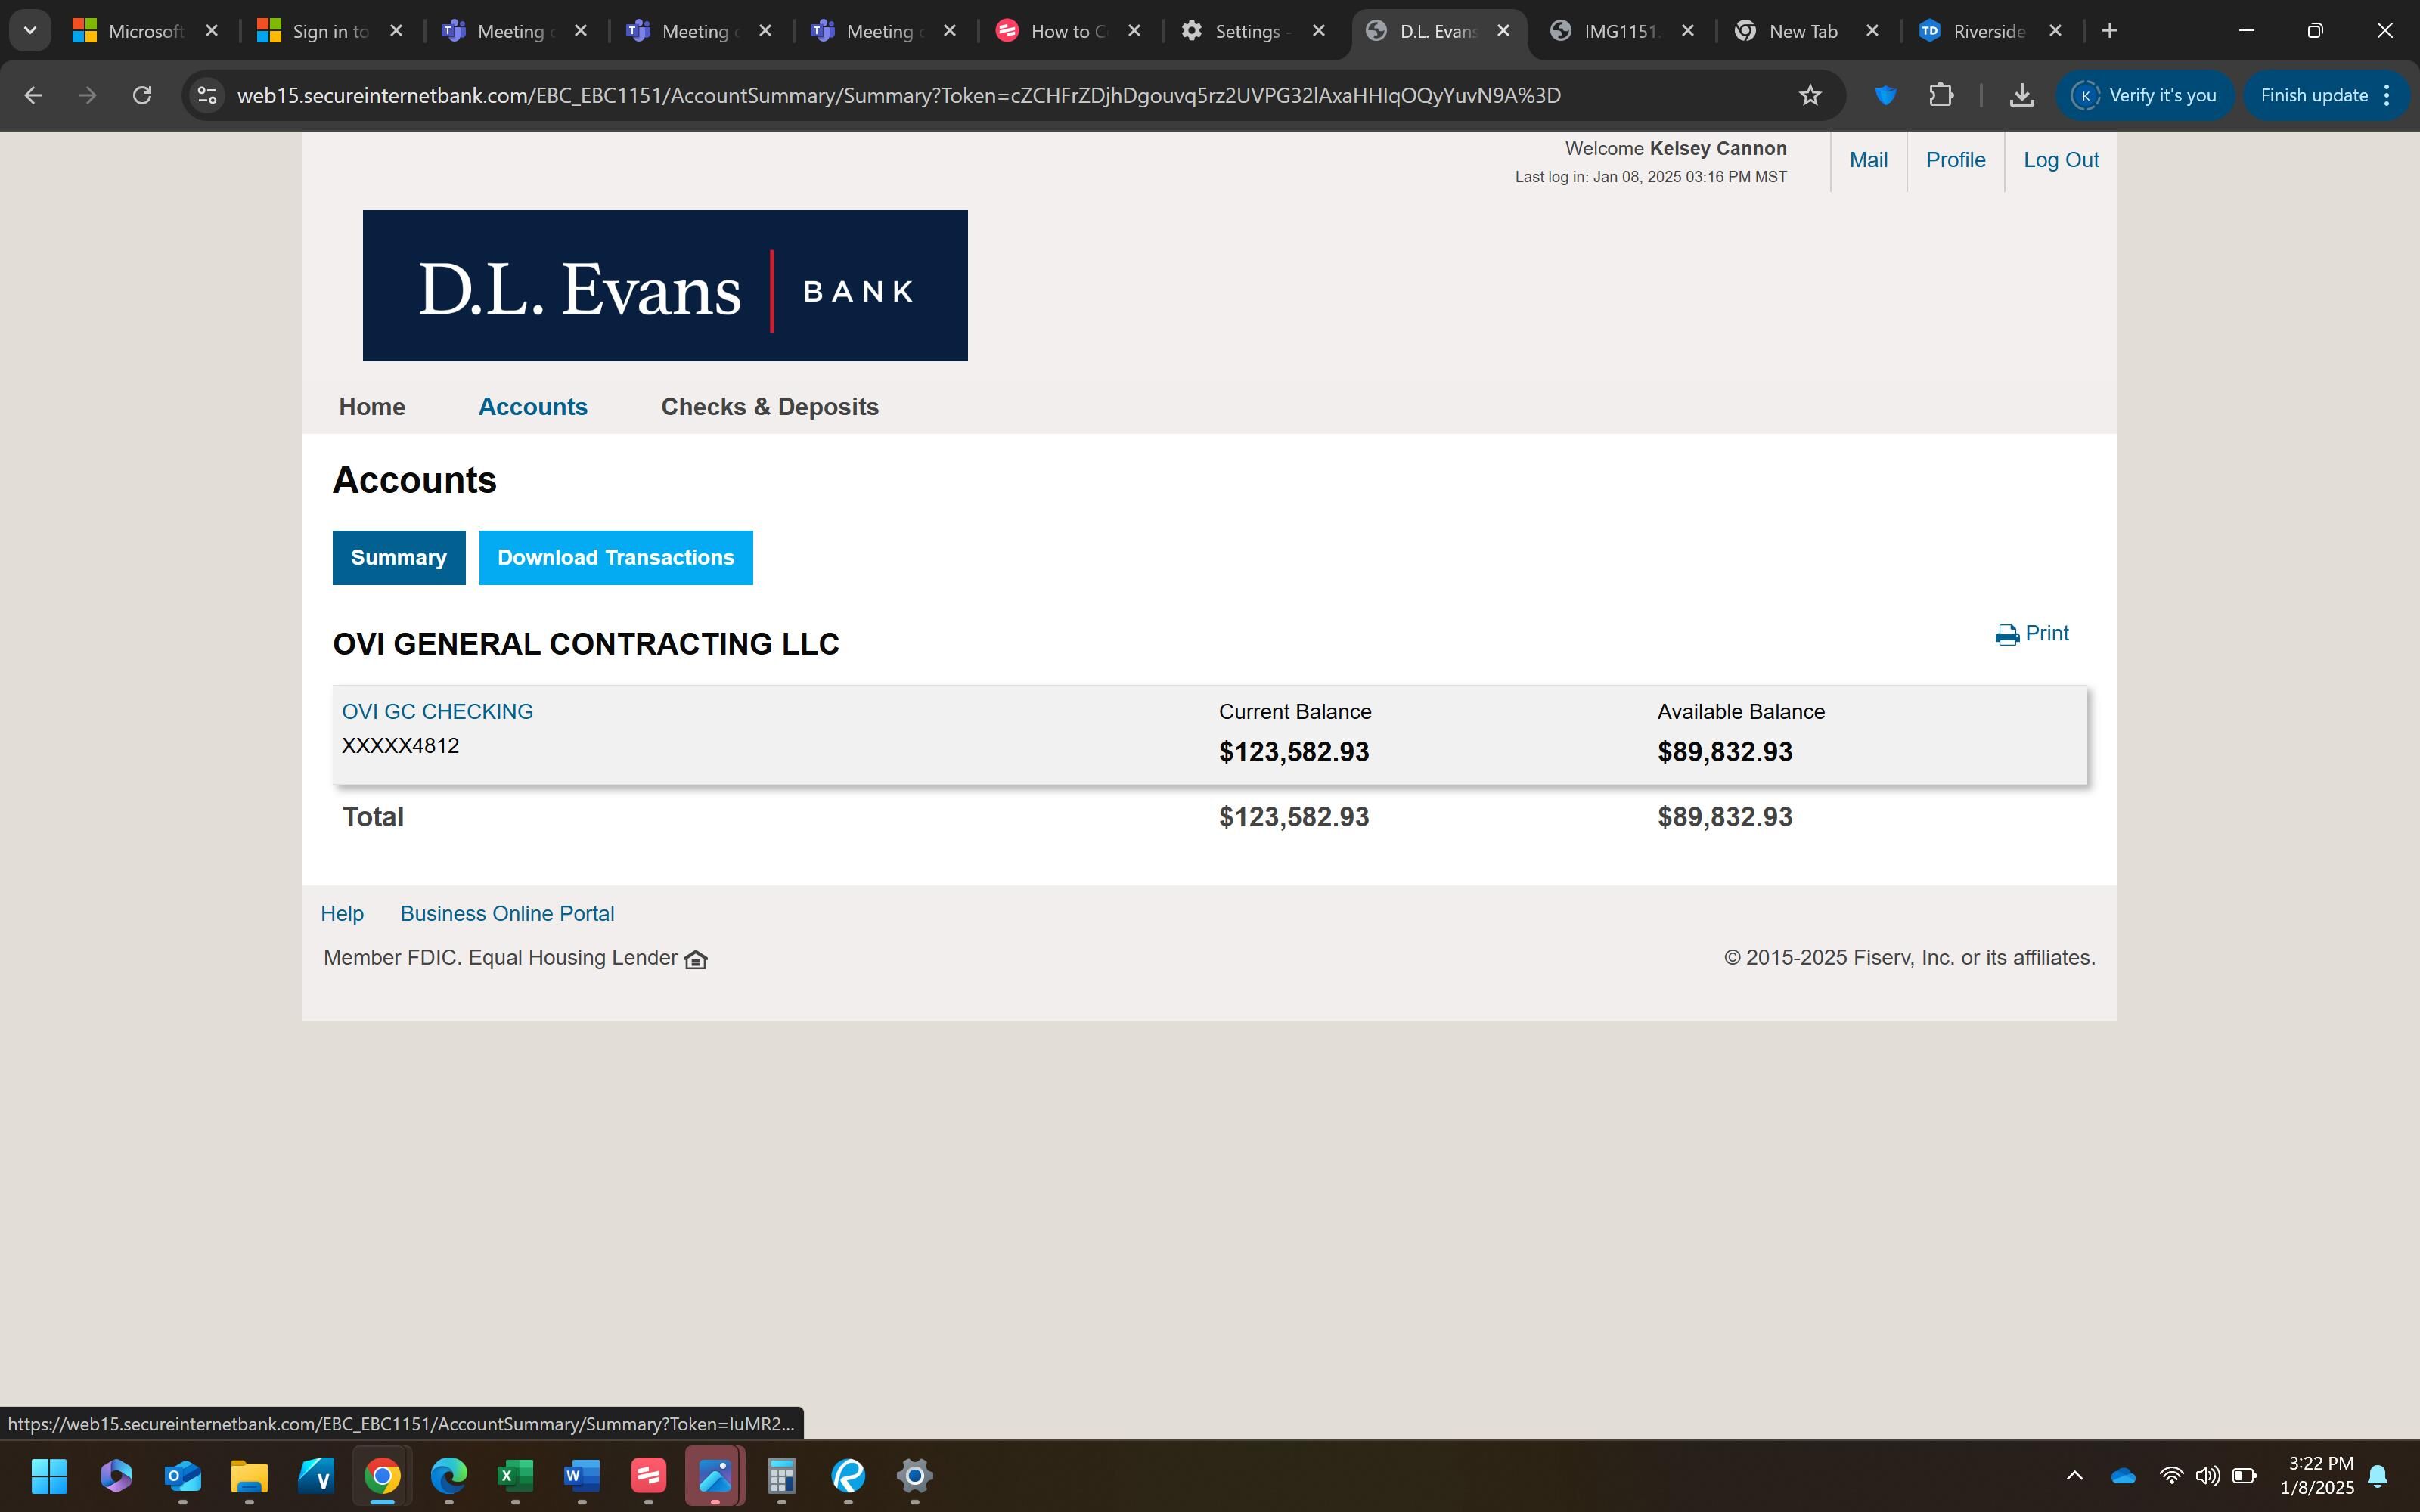Open the blue shield extension icon
Image resolution: width=2420 pixels, height=1512 pixels.
[1885, 95]
